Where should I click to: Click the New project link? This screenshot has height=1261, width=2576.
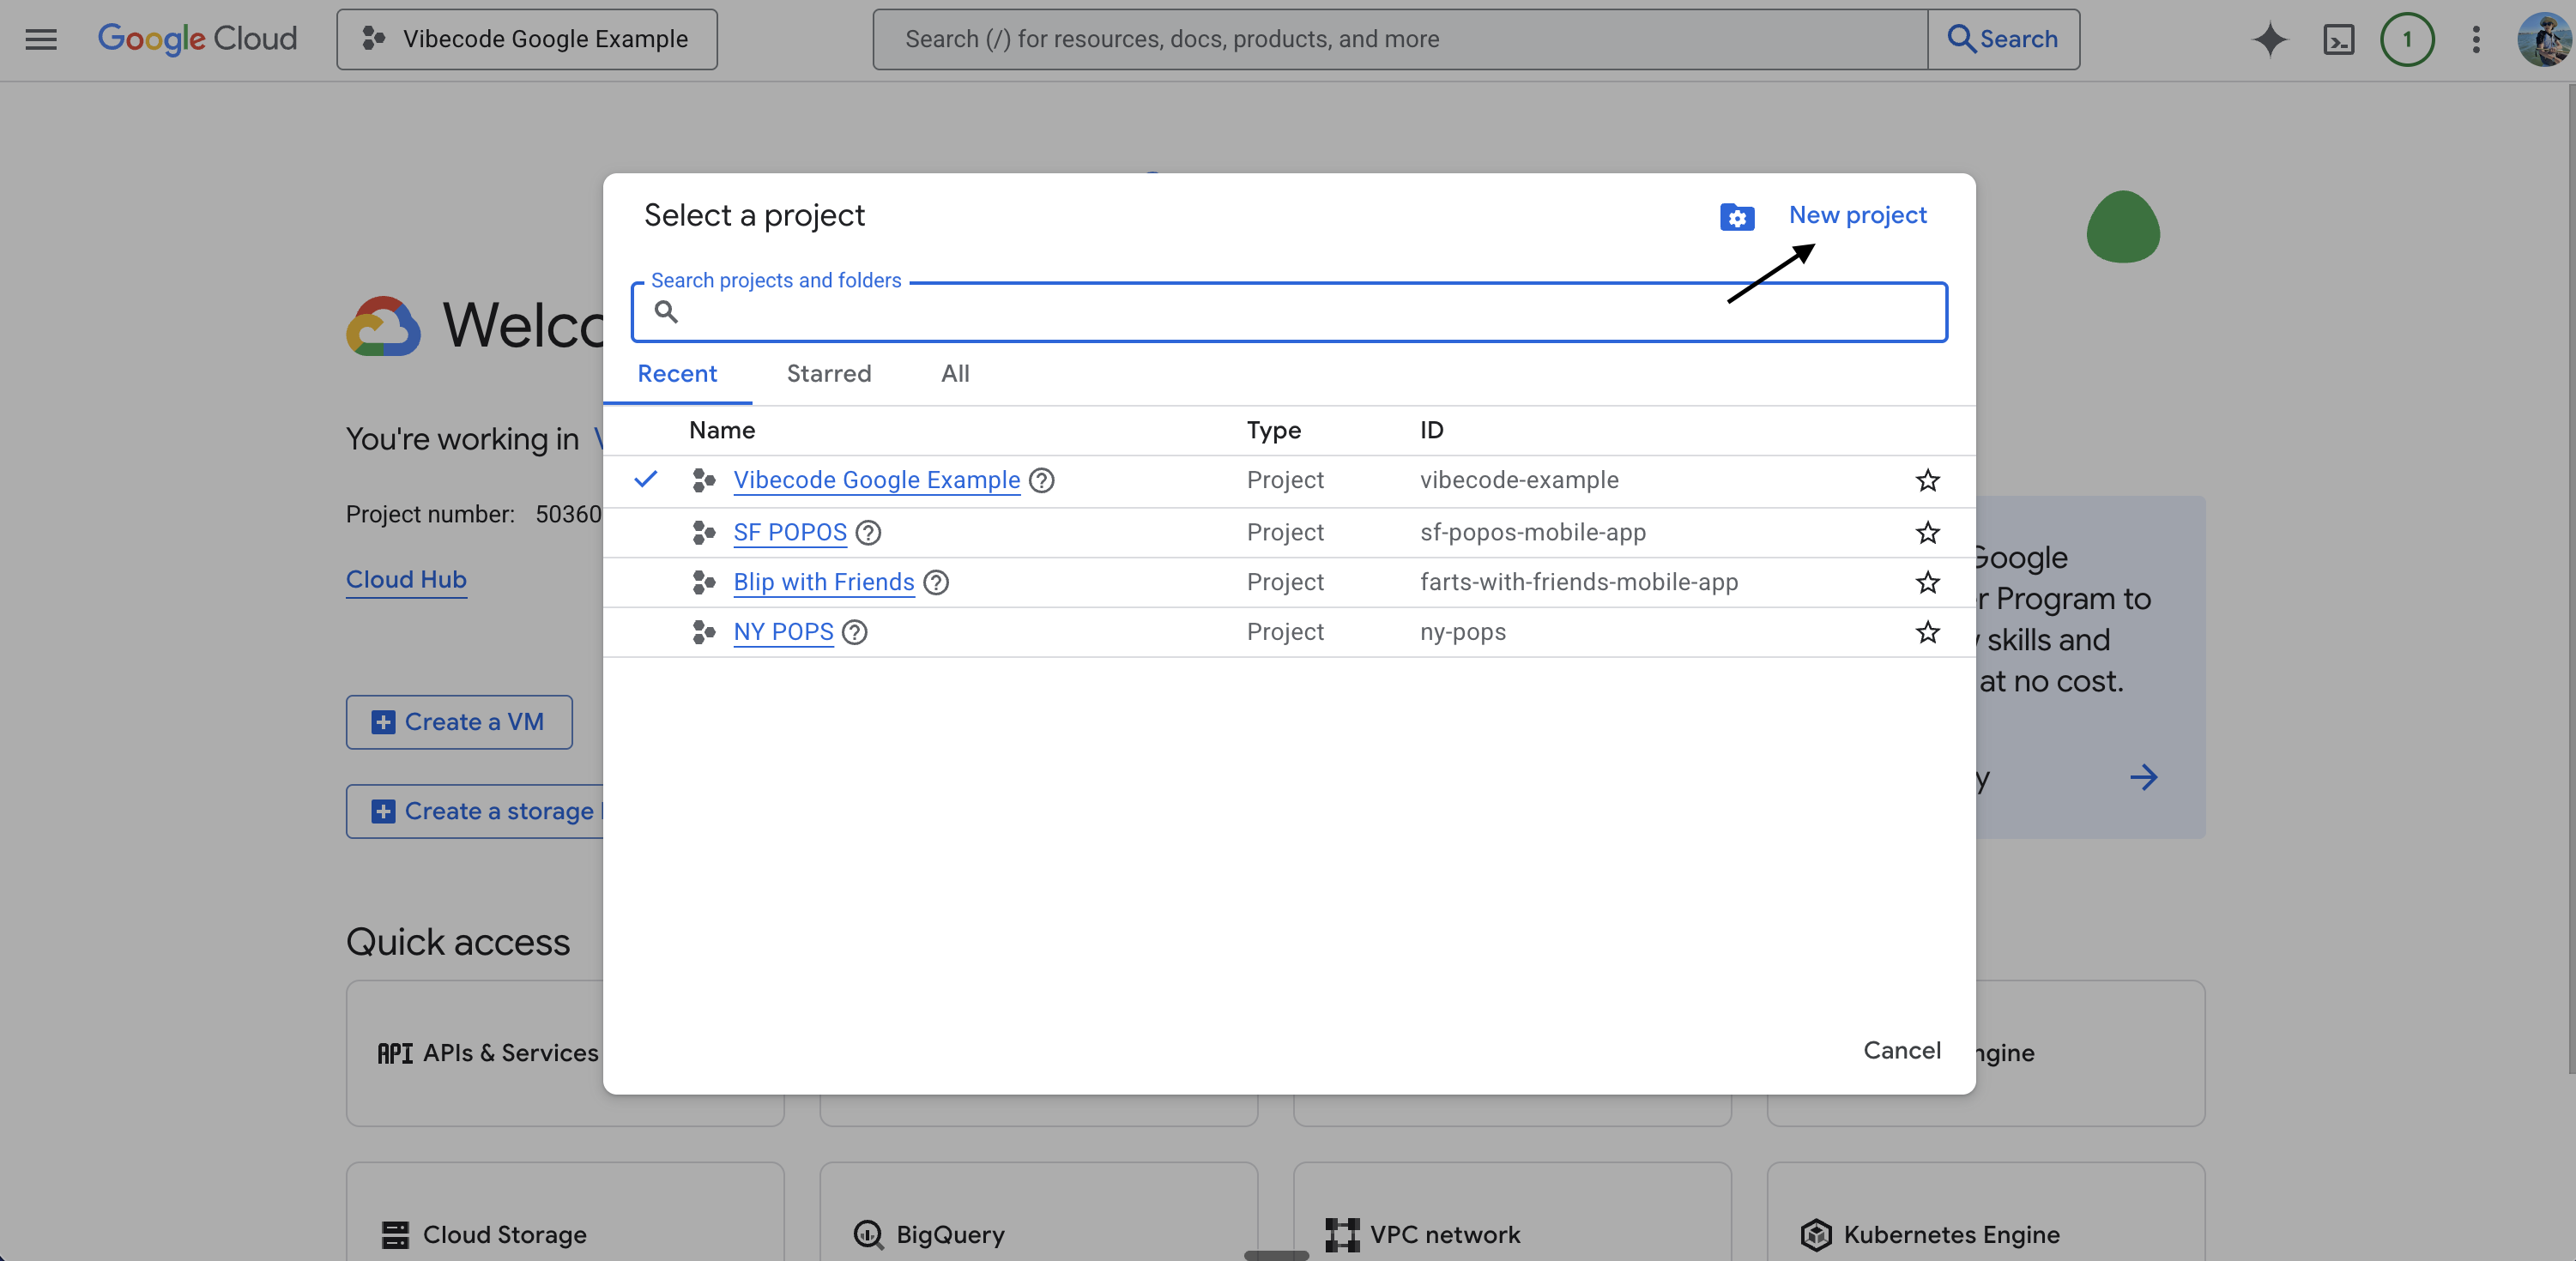click(1857, 215)
